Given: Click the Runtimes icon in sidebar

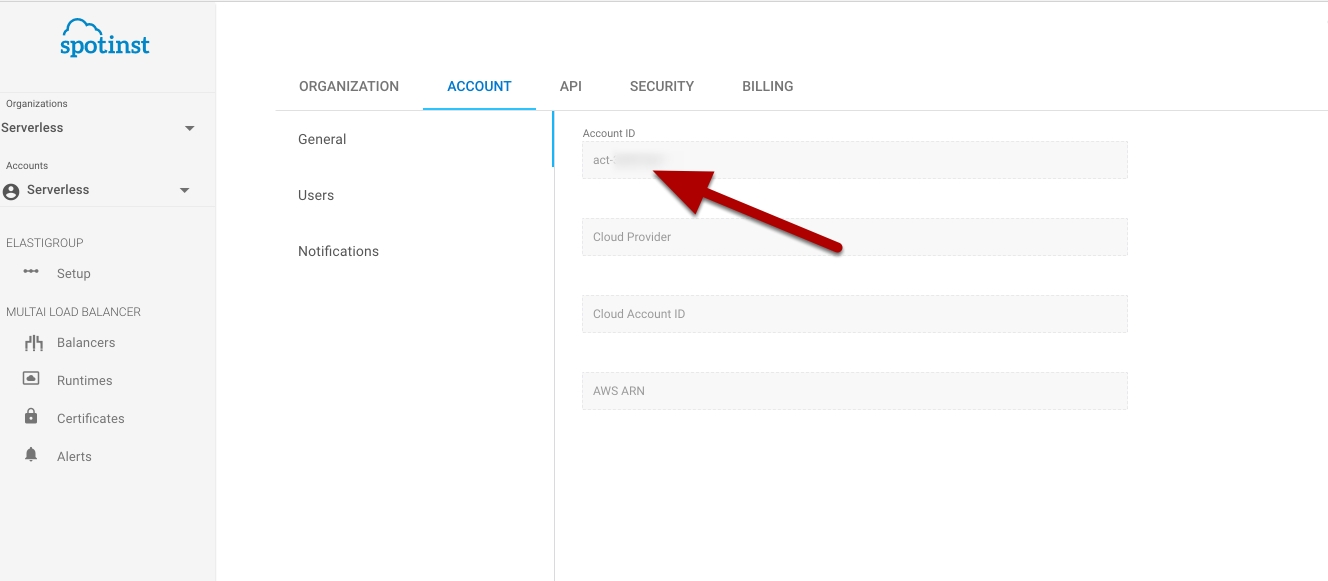Looking at the screenshot, I should pyautogui.click(x=31, y=379).
